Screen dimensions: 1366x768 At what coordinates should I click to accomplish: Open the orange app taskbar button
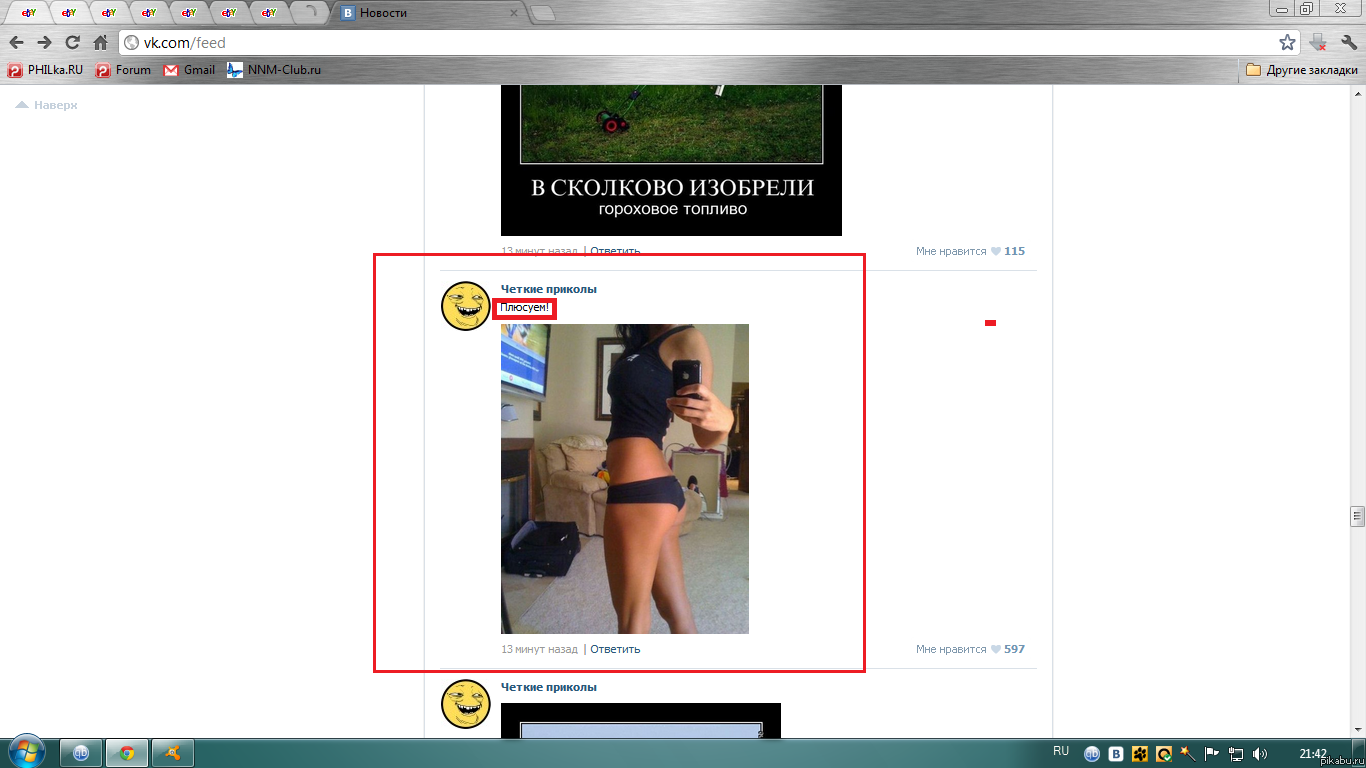tap(173, 753)
